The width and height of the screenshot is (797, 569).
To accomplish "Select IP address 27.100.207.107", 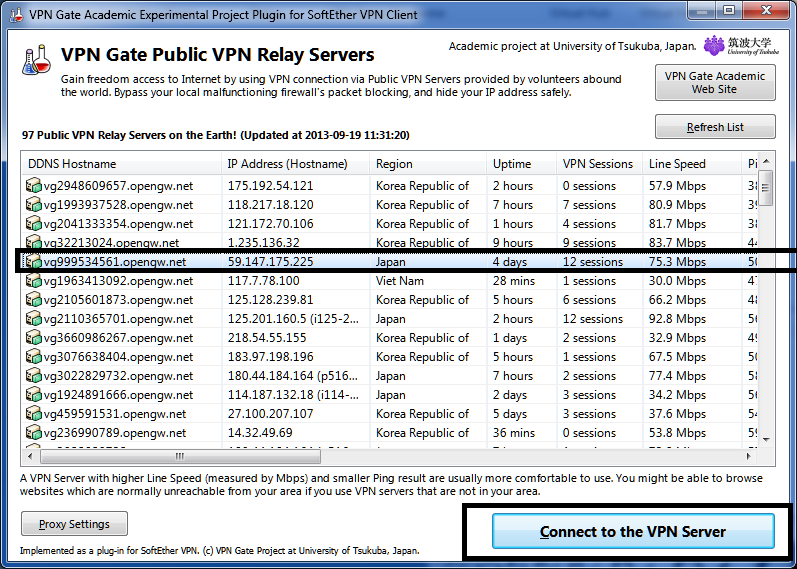I will coord(270,414).
